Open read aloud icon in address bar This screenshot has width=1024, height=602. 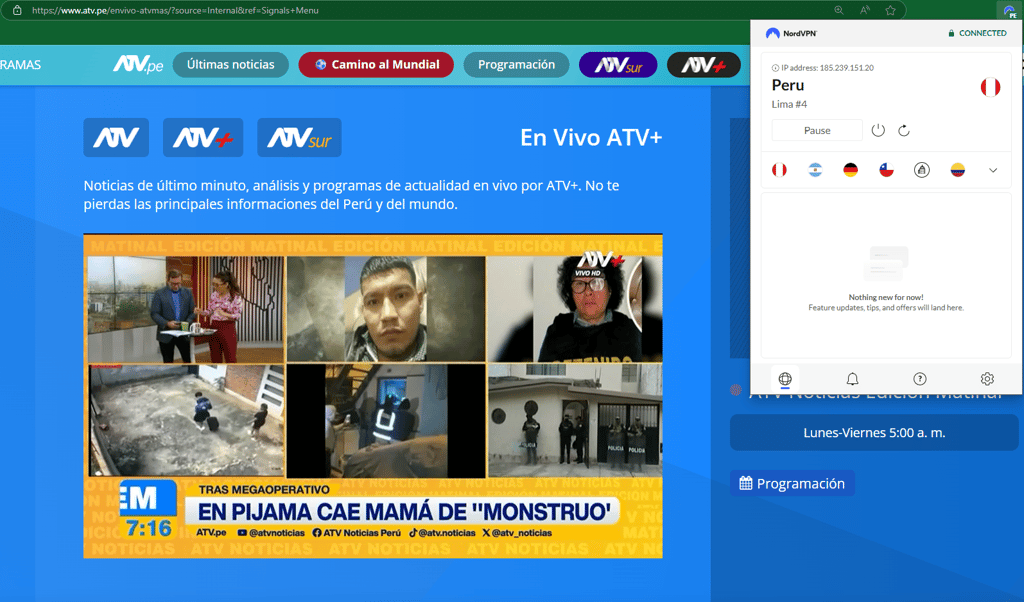point(865,10)
